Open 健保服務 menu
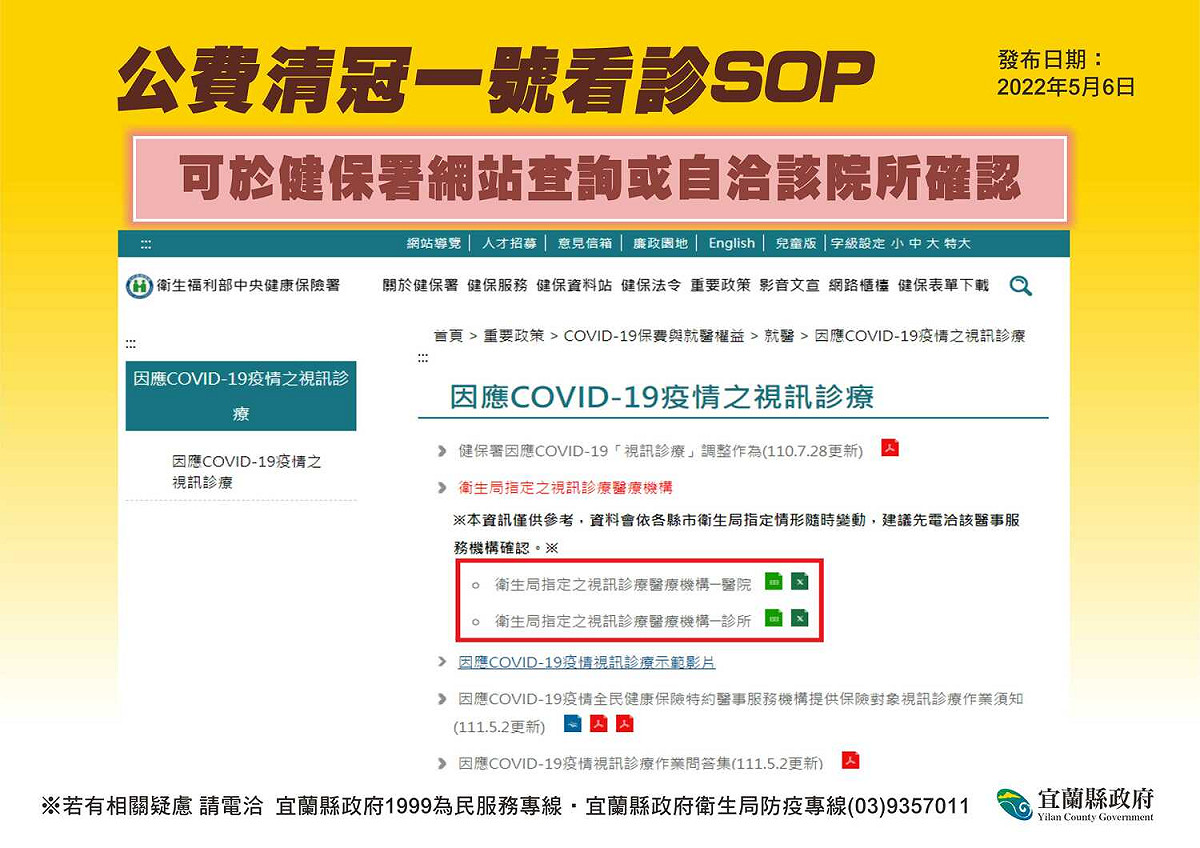This screenshot has width=1200, height=848. coord(497,285)
